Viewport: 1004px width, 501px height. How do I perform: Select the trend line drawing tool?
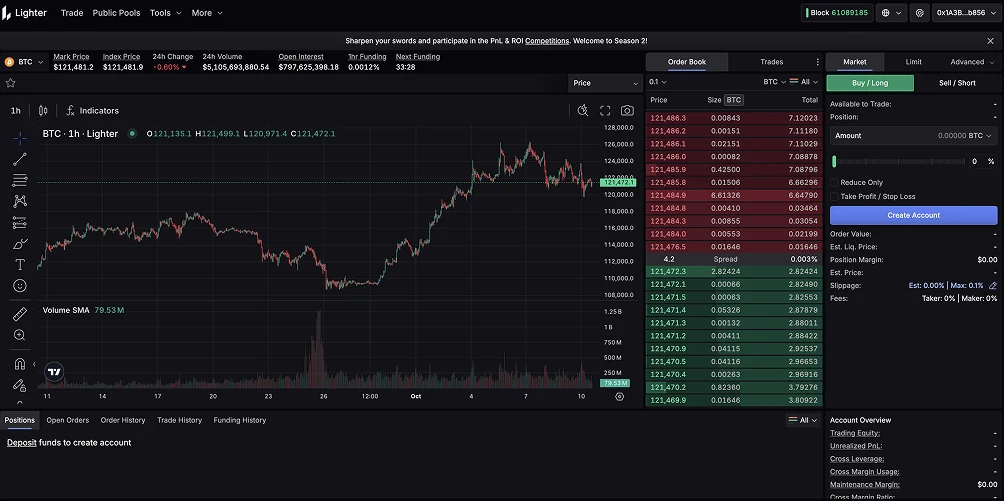tap(20, 160)
